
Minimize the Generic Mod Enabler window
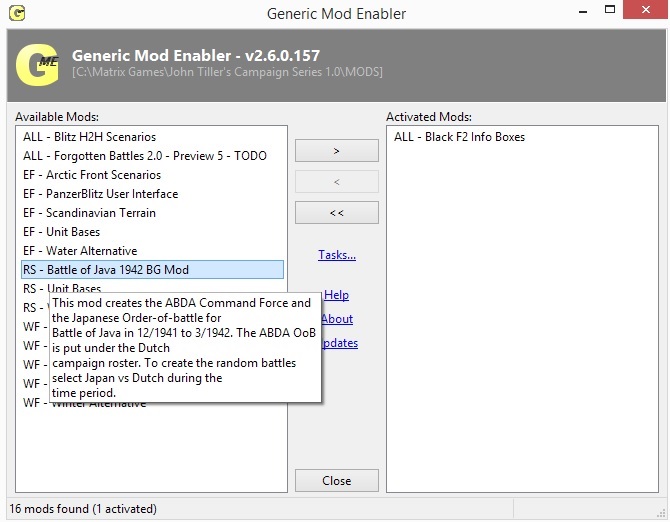pos(583,10)
